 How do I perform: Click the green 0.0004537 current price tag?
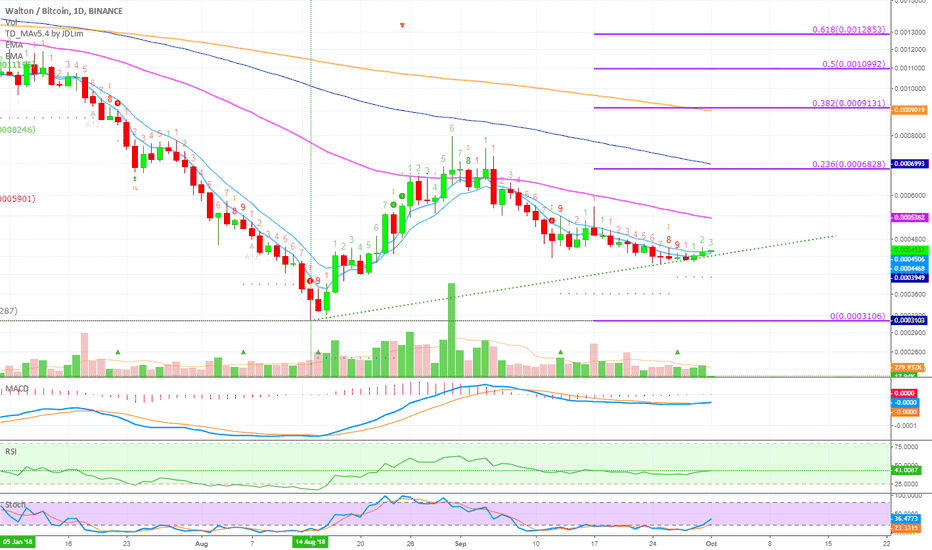(x=909, y=250)
